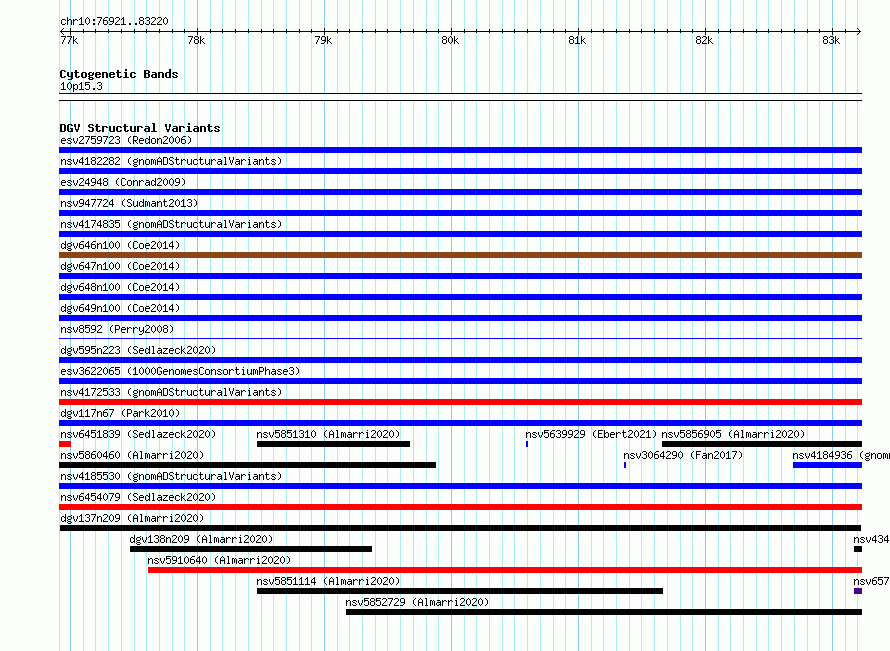Click the red nsv6454079 (Sedlazeck2020) bar
This screenshot has width=890, height=651.
[460, 507]
